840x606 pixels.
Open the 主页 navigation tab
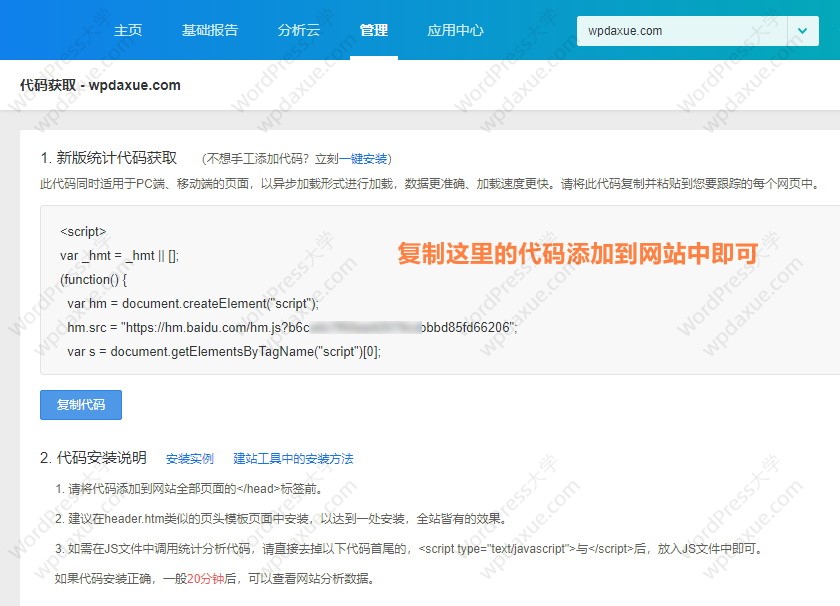coord(128,30)
